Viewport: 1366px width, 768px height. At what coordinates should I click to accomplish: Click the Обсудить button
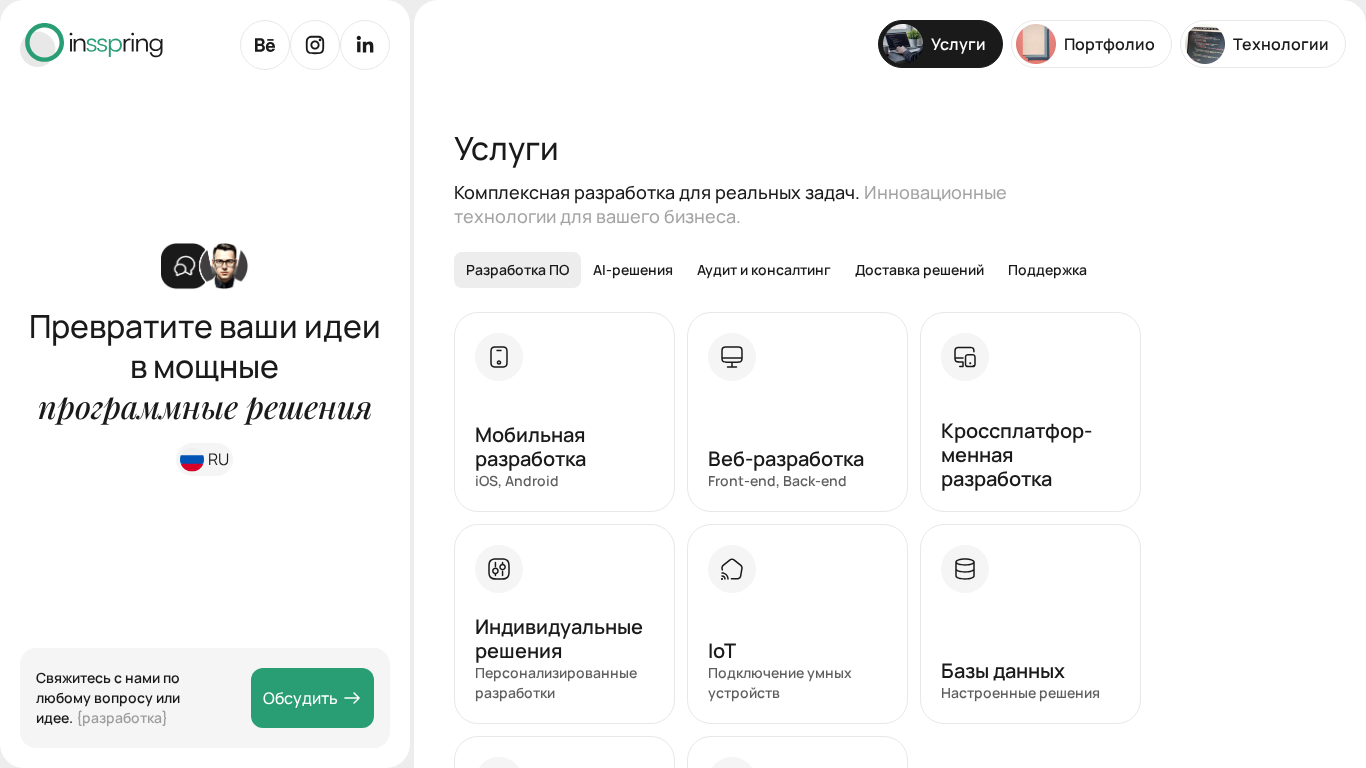(x=312, y=698)
